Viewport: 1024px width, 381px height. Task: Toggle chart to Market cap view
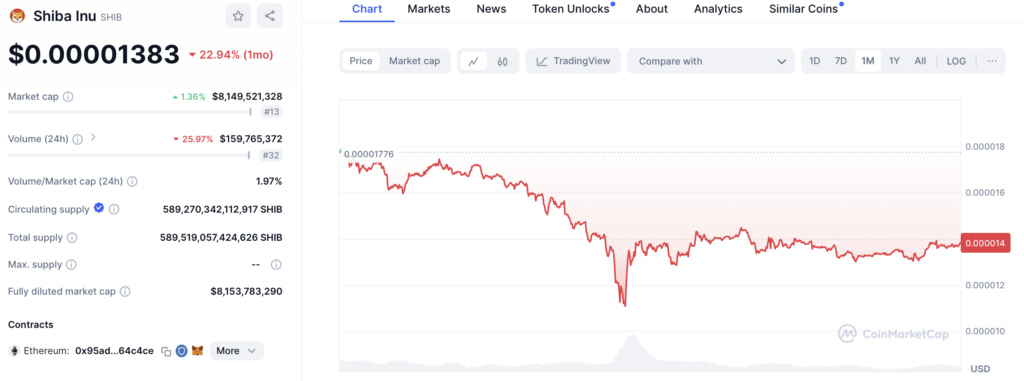pyautogui.click(x=415, y=61)
